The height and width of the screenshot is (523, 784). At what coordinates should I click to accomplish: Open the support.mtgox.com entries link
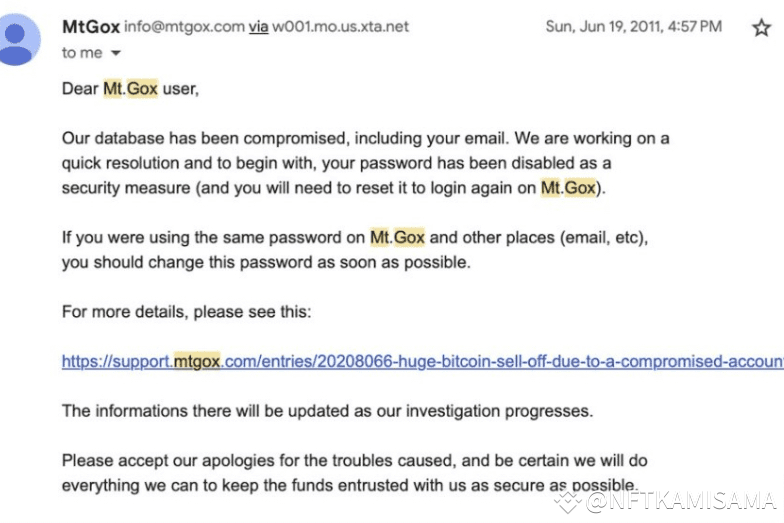[x=420, y=361]
